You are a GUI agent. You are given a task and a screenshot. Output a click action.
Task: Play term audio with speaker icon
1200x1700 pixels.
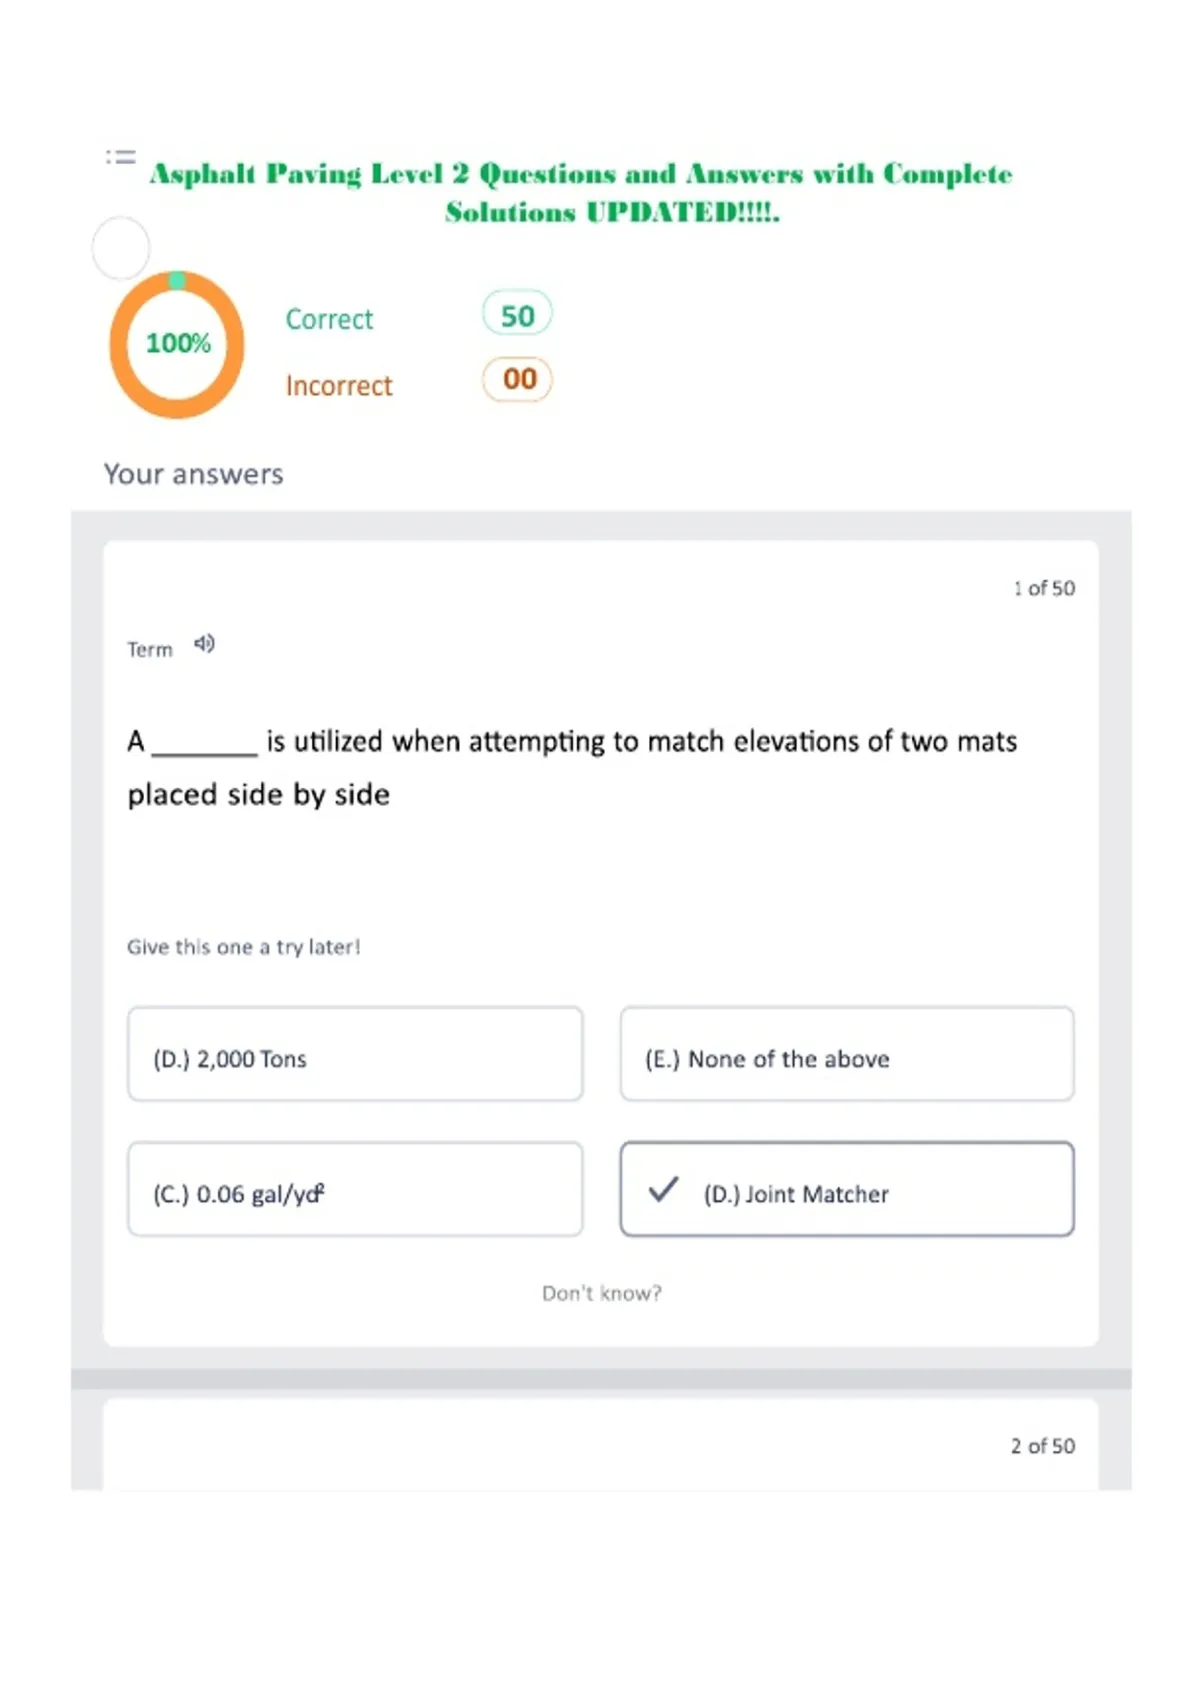coord(204,644)
